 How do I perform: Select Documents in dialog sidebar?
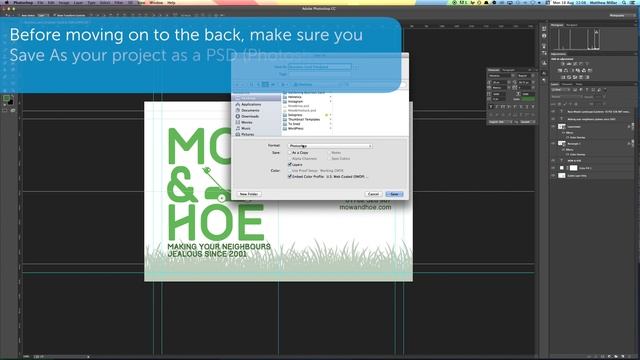(x=250, y=110)
